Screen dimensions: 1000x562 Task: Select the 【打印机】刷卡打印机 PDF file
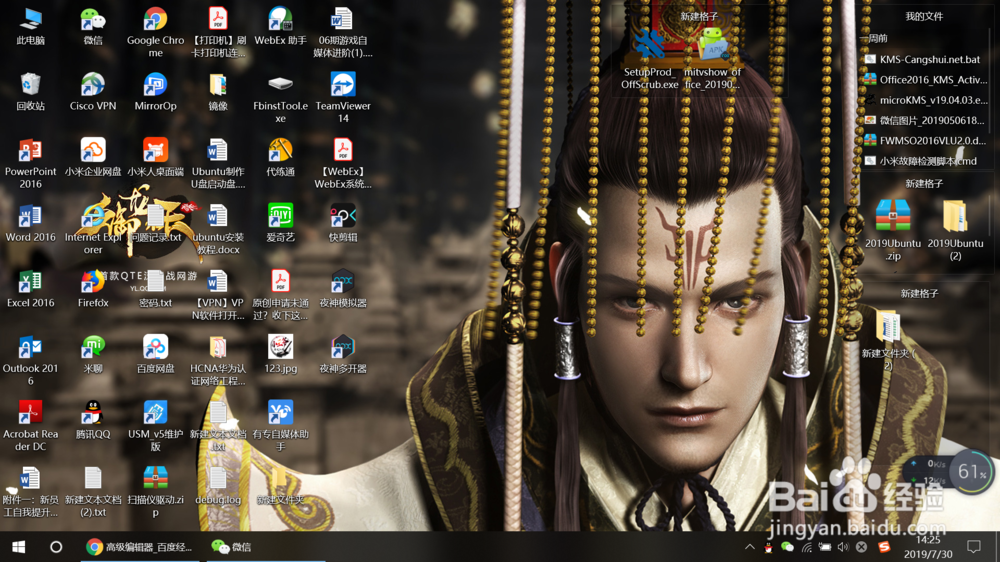[217, 33]
